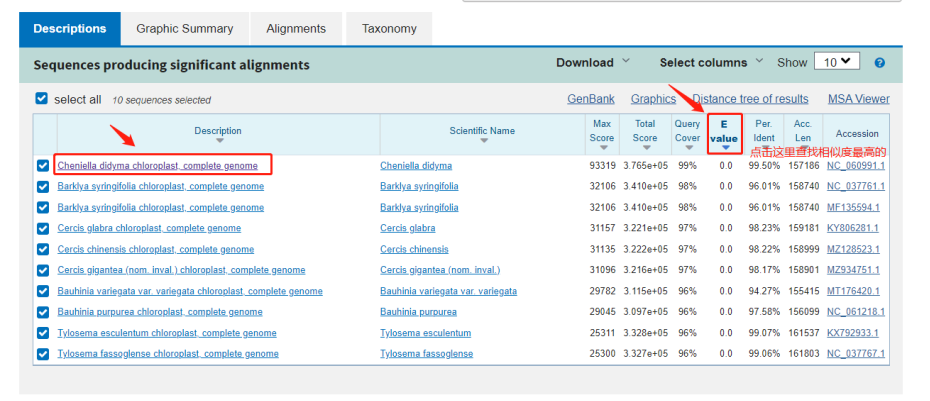Open Cercis glabra chloroplast complete genome link

pyautogui.click(x=149, y=228)
